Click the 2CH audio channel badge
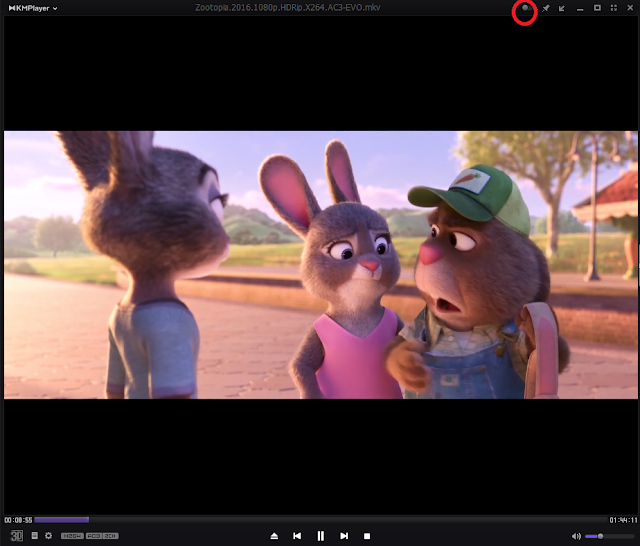The image size is (640, 546). (111, 536)
